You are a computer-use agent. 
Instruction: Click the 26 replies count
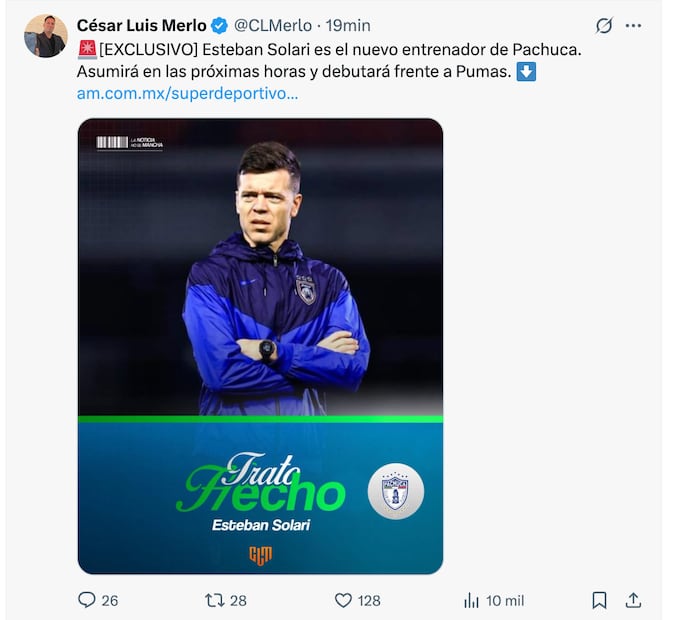coord(110,600)
